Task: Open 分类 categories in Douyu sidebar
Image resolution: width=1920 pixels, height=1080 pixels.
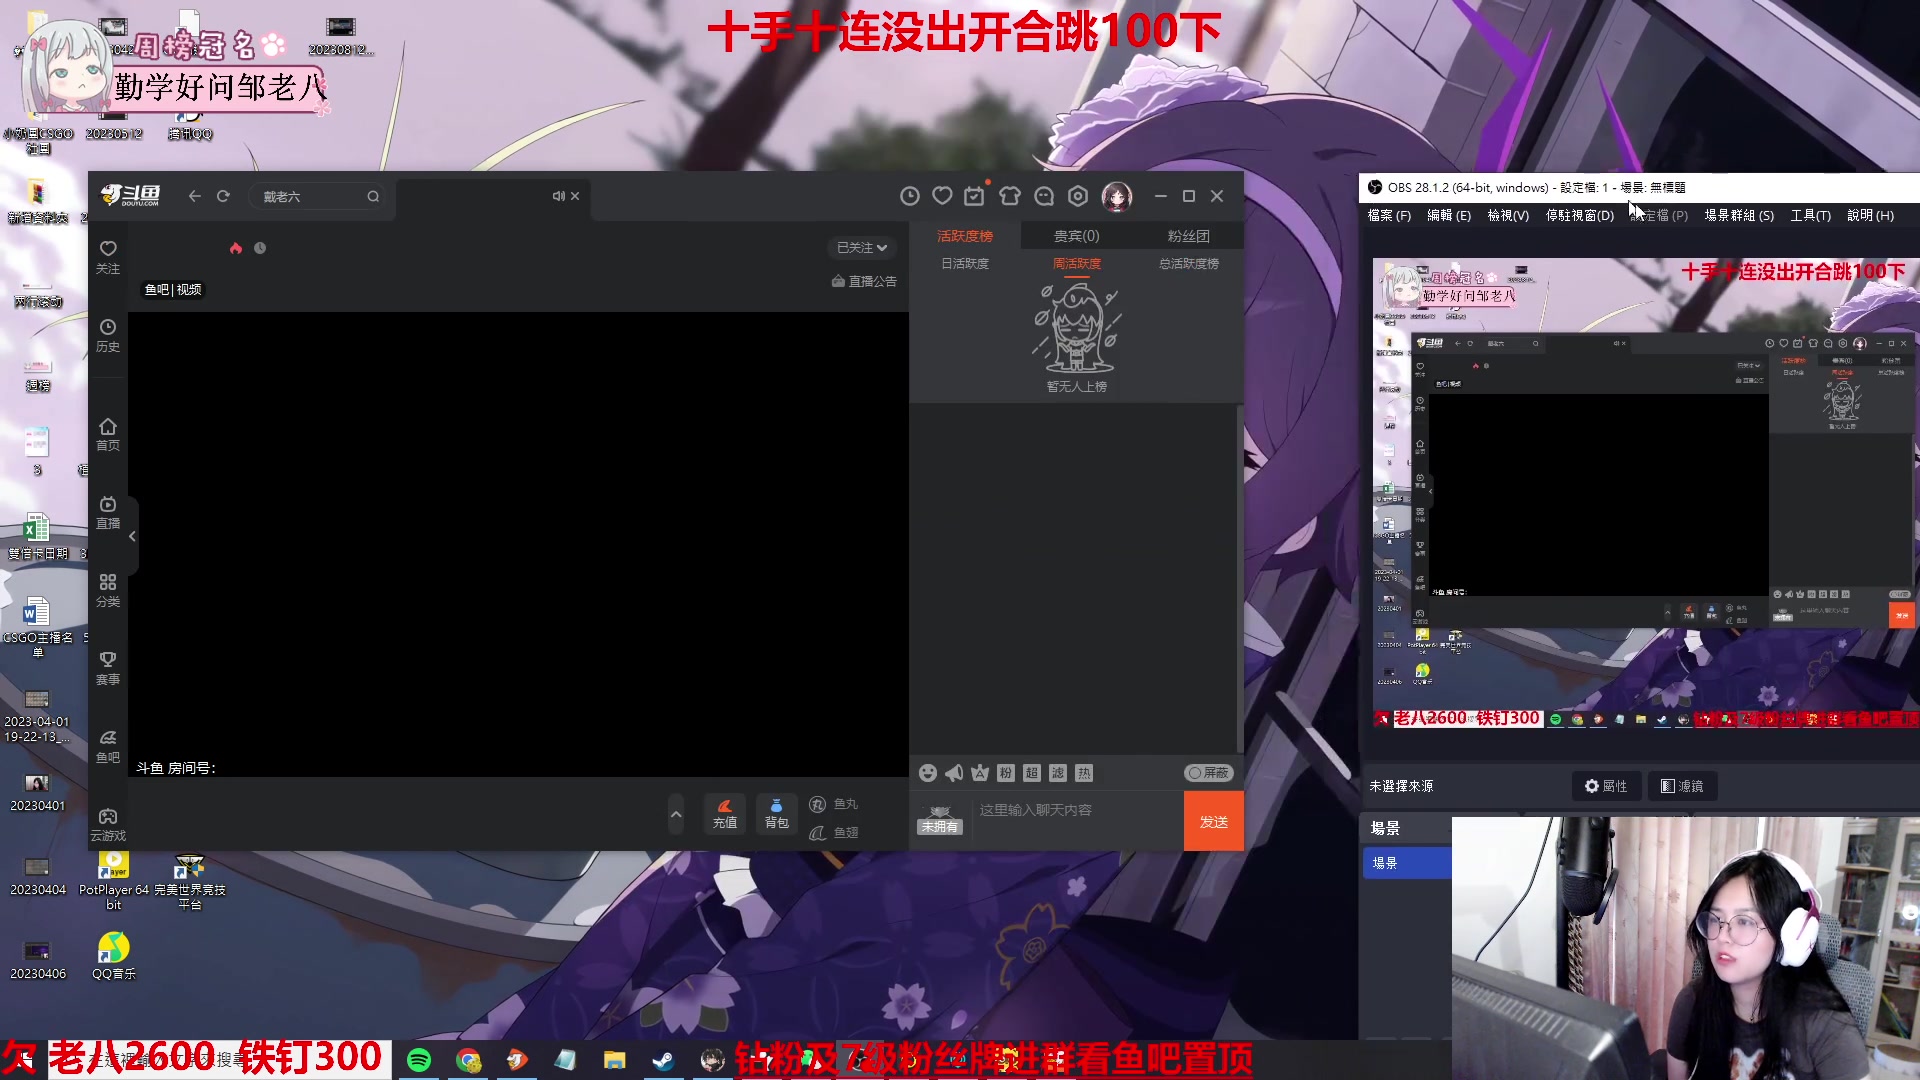Action: 108,590
